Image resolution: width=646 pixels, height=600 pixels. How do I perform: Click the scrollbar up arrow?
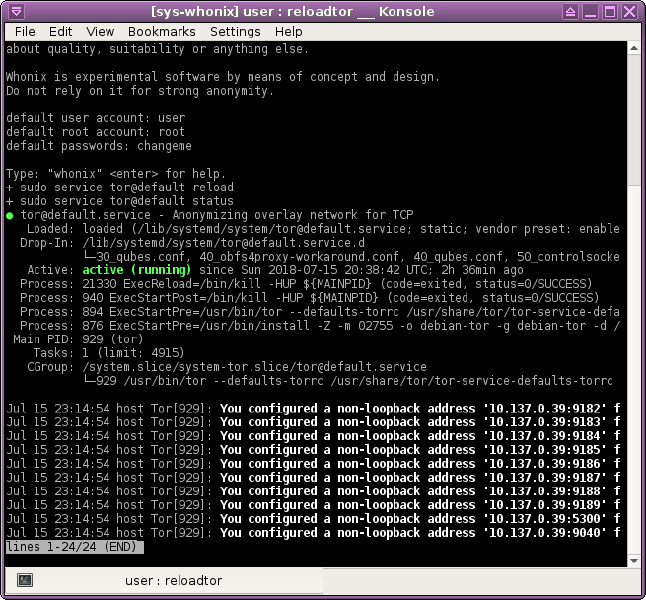(x=634, y=48)
